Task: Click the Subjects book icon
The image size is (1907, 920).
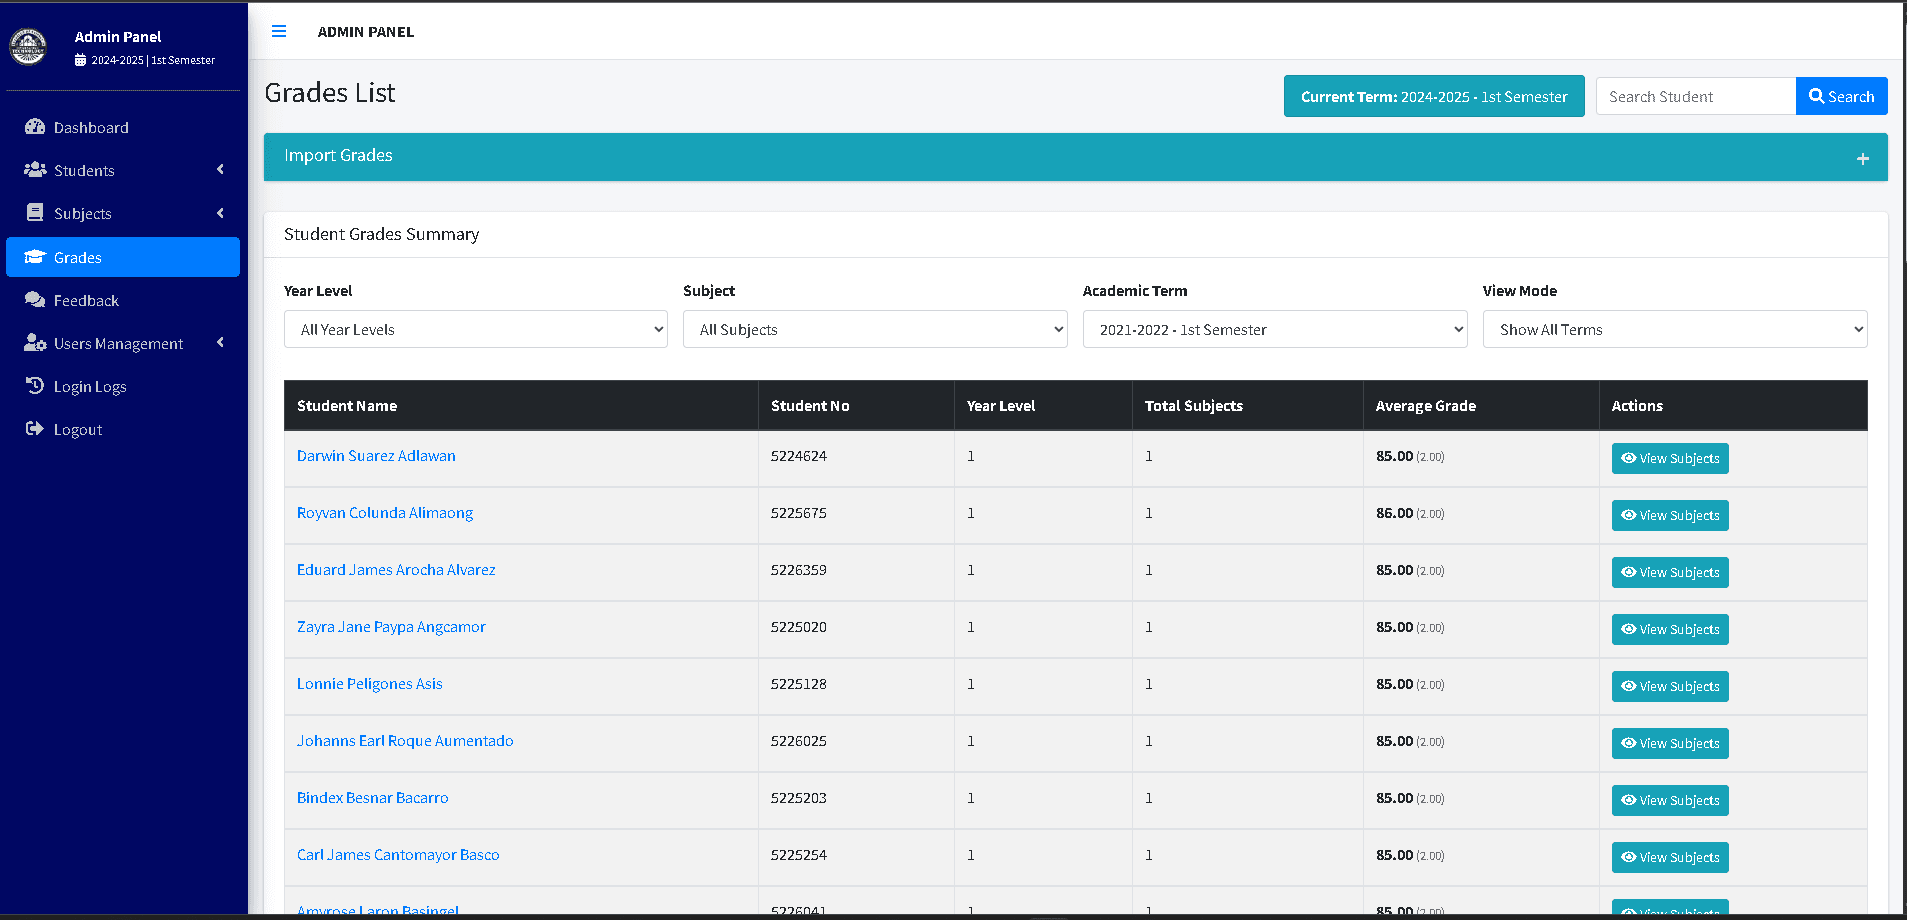Action: pyautogui.click(x=35, y=213)
